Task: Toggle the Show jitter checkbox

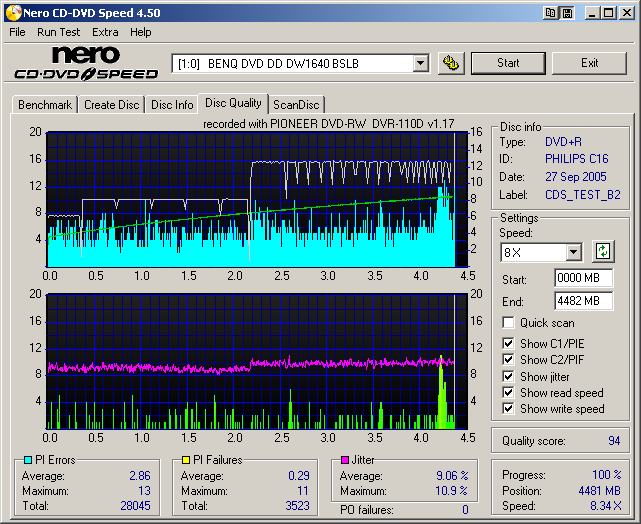Action: (x=509, y=376)
